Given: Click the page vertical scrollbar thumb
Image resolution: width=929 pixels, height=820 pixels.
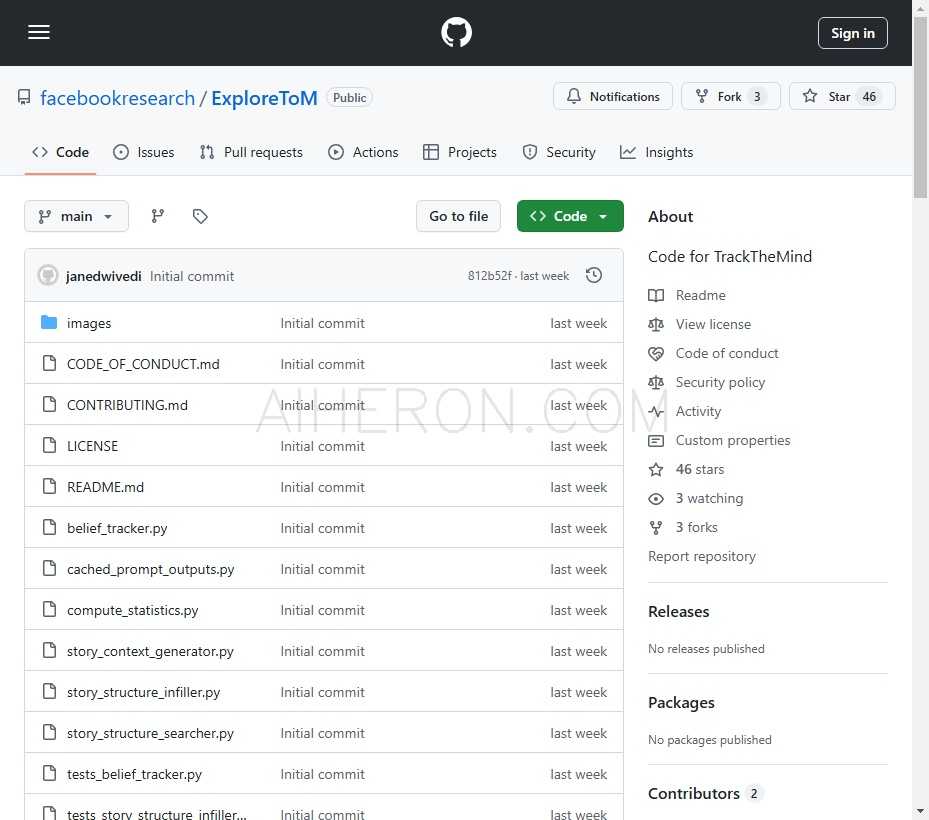Looking at the screenshot, I should pyautogui.click(x=920, y=105).
